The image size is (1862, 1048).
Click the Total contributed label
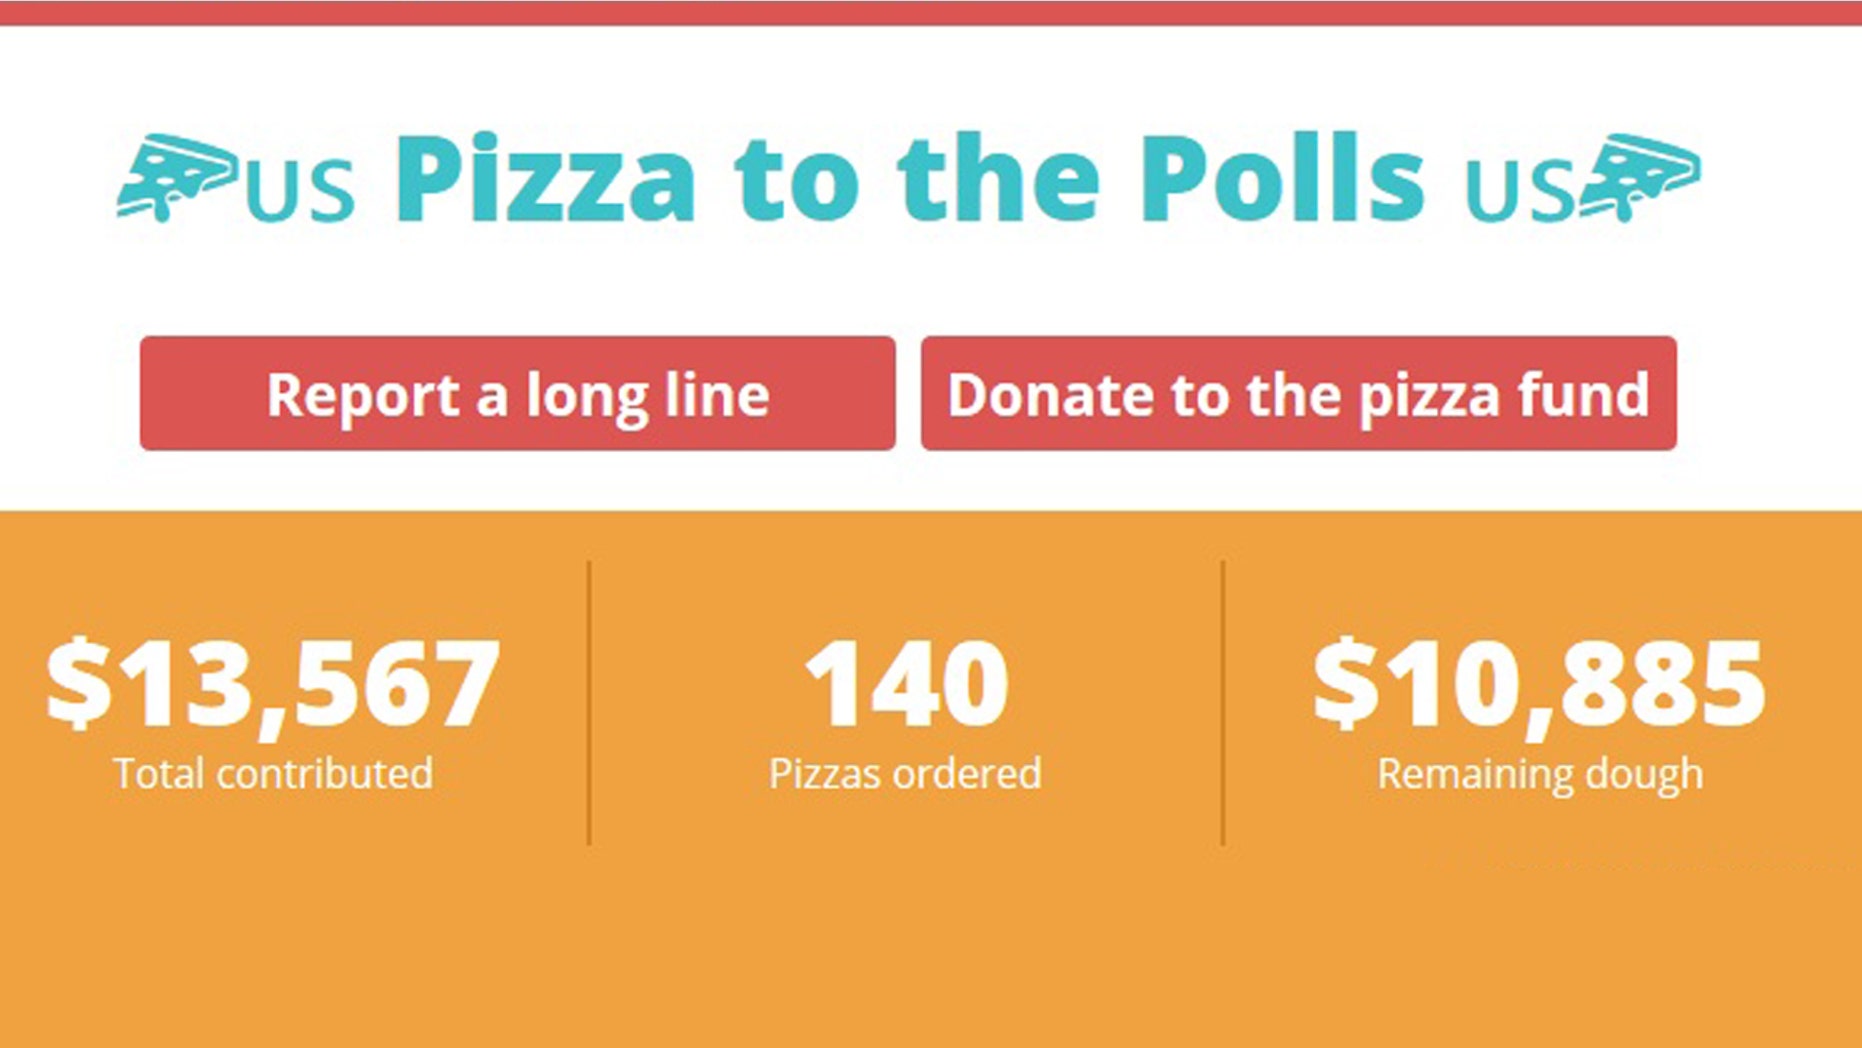[x=273, y=774]
